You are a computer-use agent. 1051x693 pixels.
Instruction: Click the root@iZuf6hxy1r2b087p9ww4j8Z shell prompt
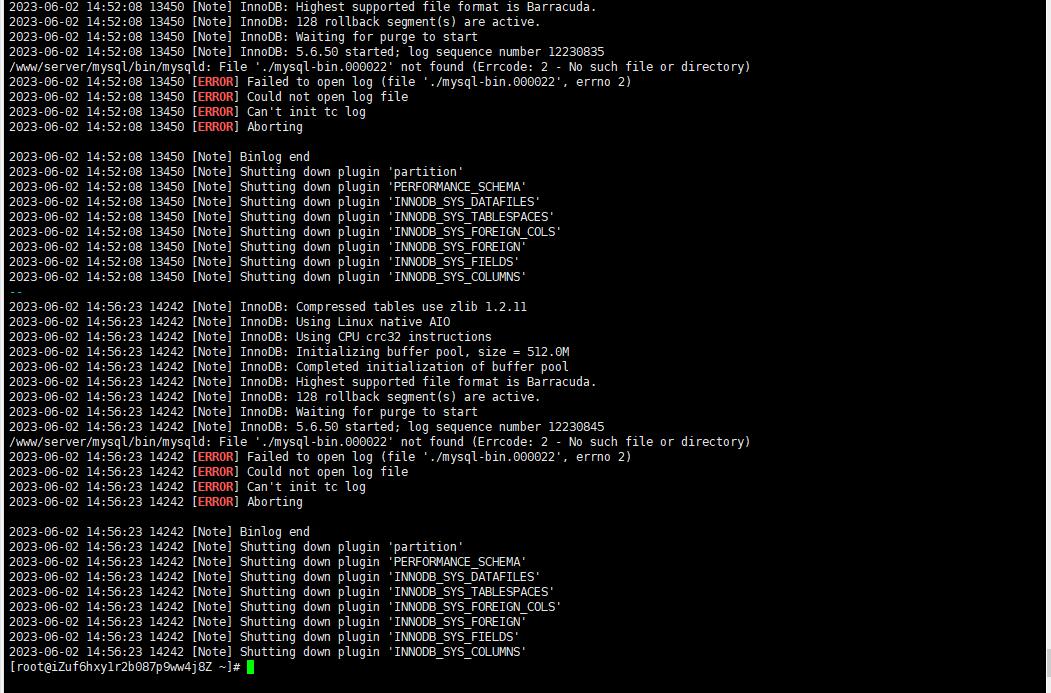[125, 667]
